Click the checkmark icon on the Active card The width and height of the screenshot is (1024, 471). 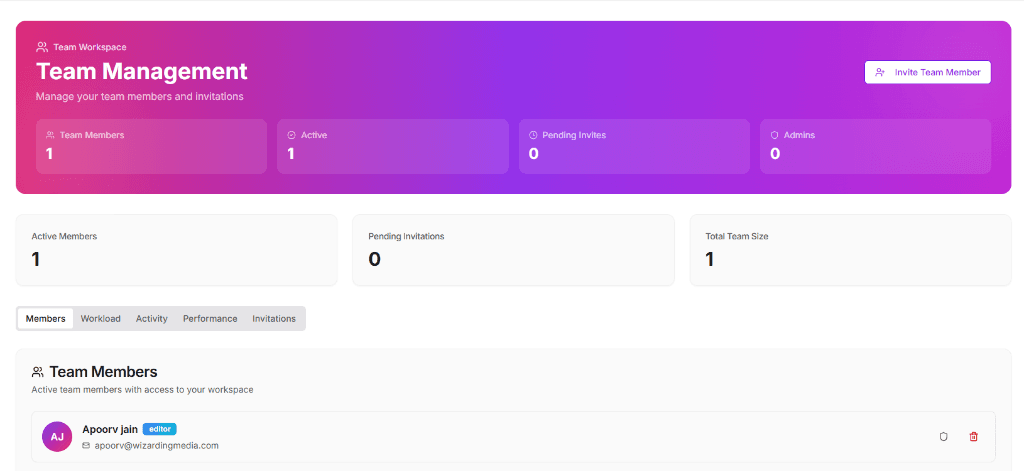point(291,135)
